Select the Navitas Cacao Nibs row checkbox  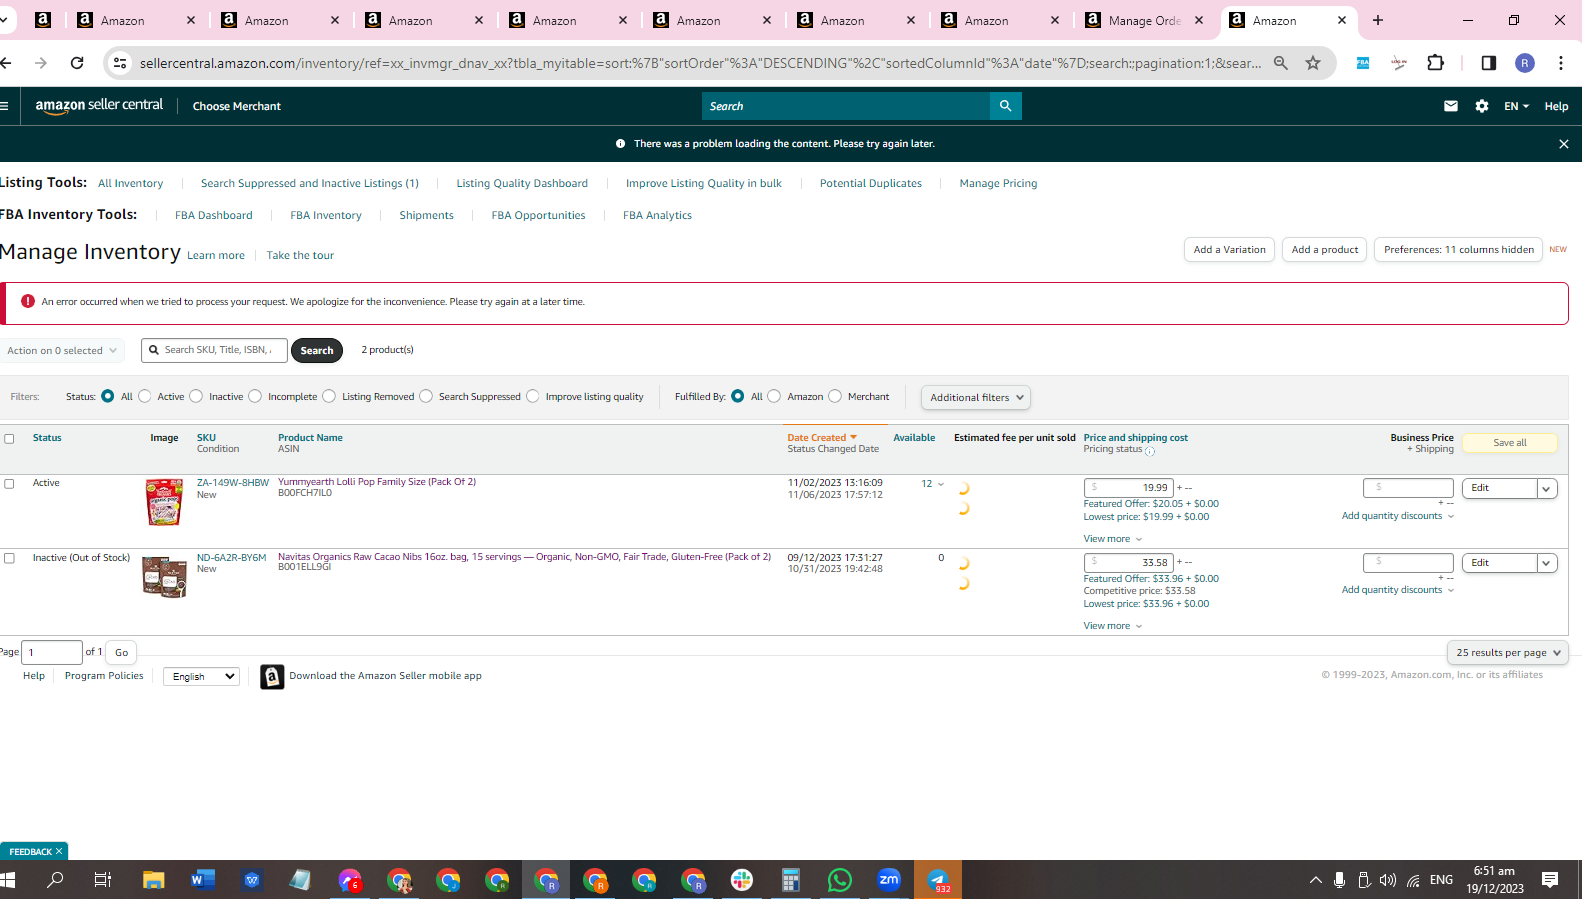point(9,559)
